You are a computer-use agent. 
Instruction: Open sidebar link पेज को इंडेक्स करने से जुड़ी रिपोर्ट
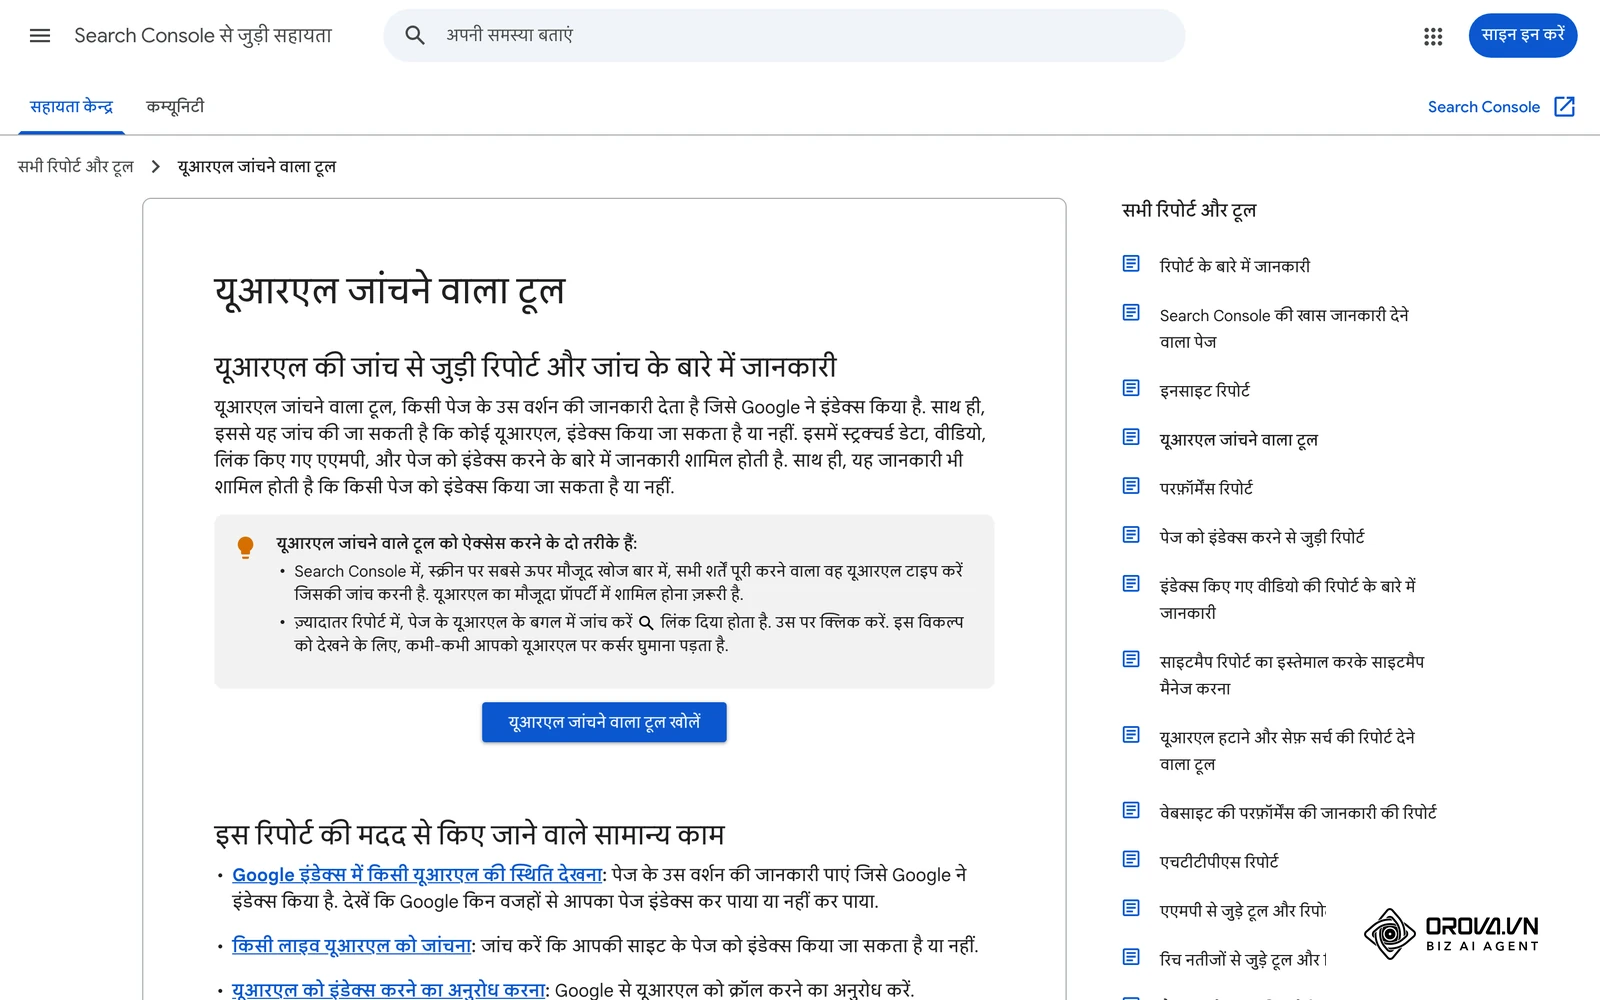[x=1262, y=537]
